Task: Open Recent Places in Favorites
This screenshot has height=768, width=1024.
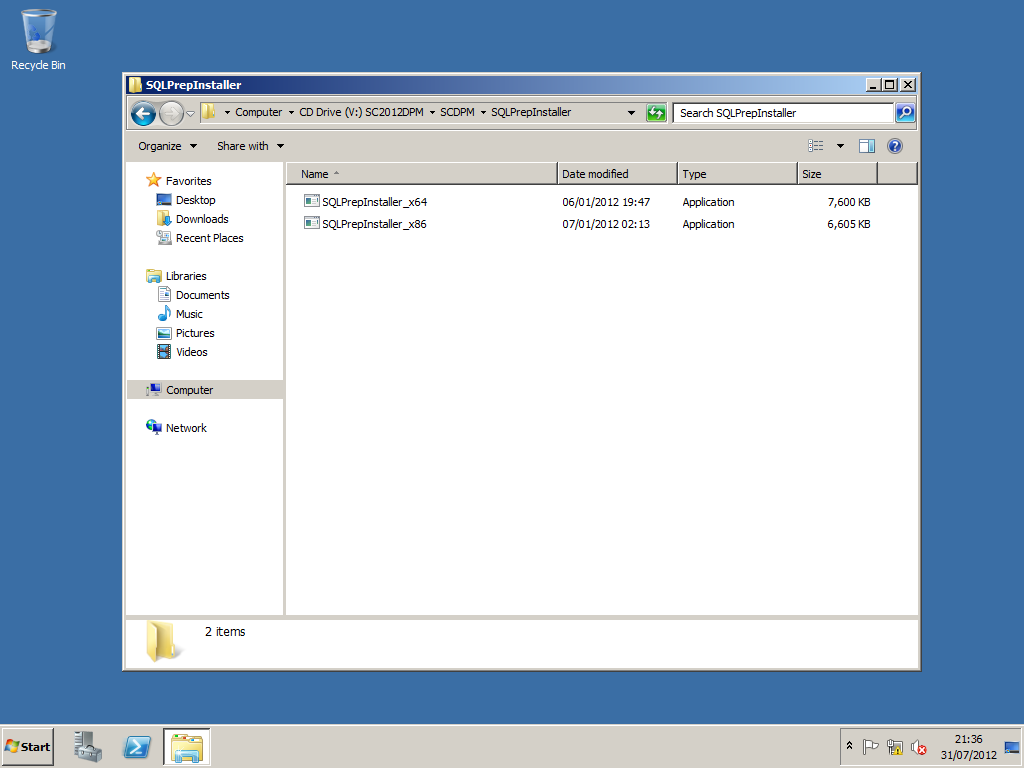Action: tap(210, 238)
